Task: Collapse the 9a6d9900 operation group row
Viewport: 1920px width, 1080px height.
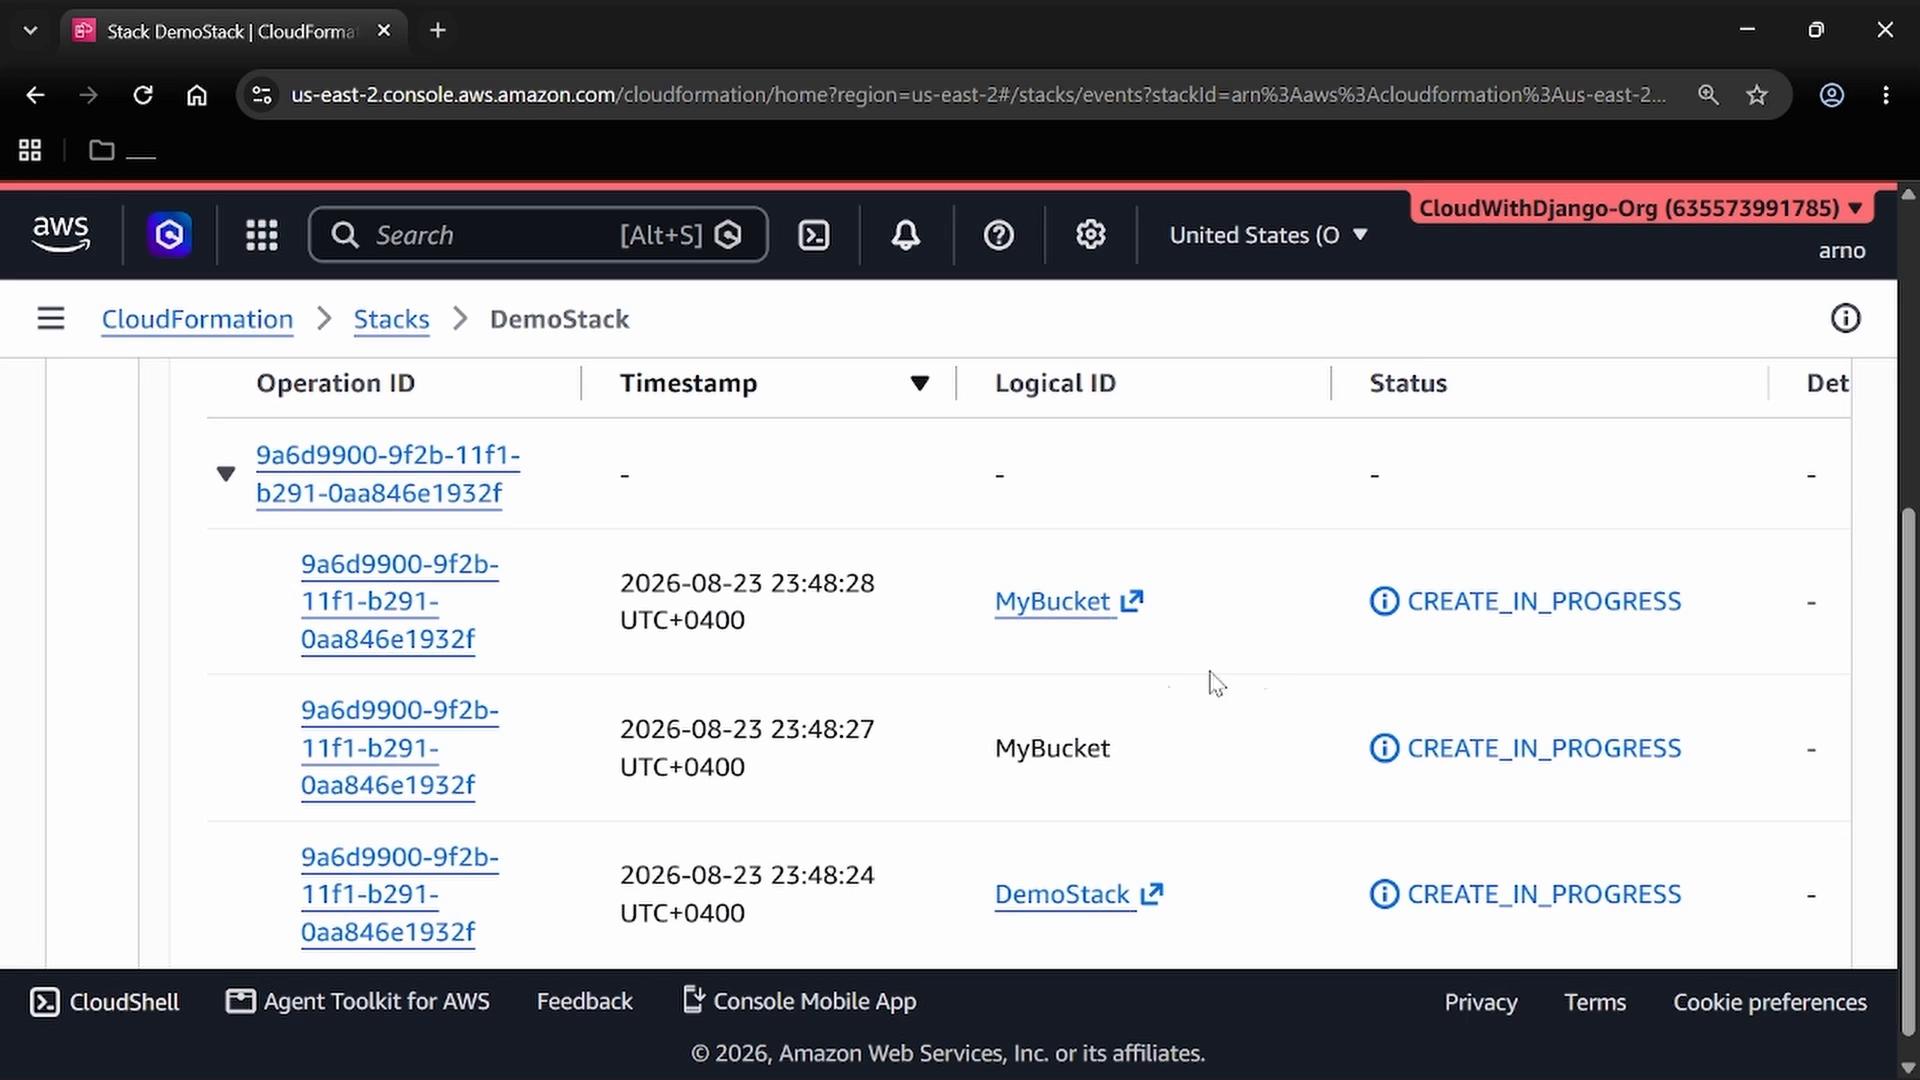Action: click(x=226, y=473)
